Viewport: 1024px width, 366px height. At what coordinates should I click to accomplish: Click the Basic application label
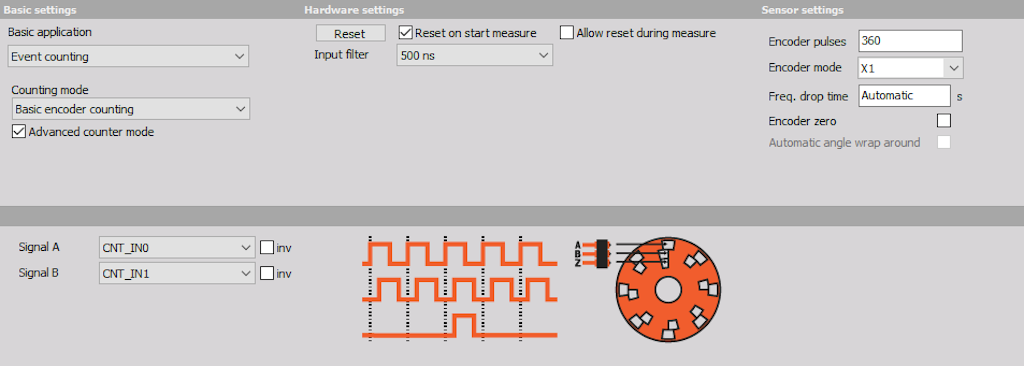(x=50, y=31)
